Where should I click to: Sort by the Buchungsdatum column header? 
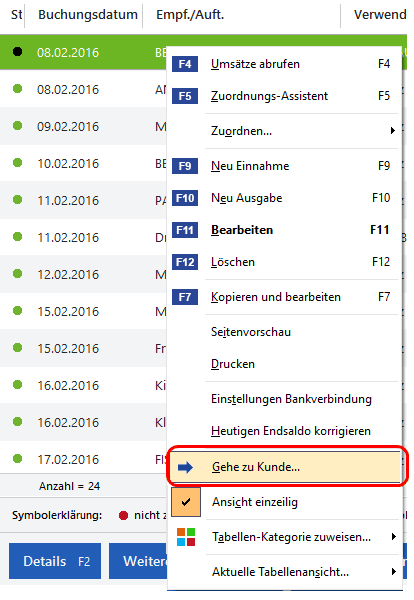coord(88,15)
